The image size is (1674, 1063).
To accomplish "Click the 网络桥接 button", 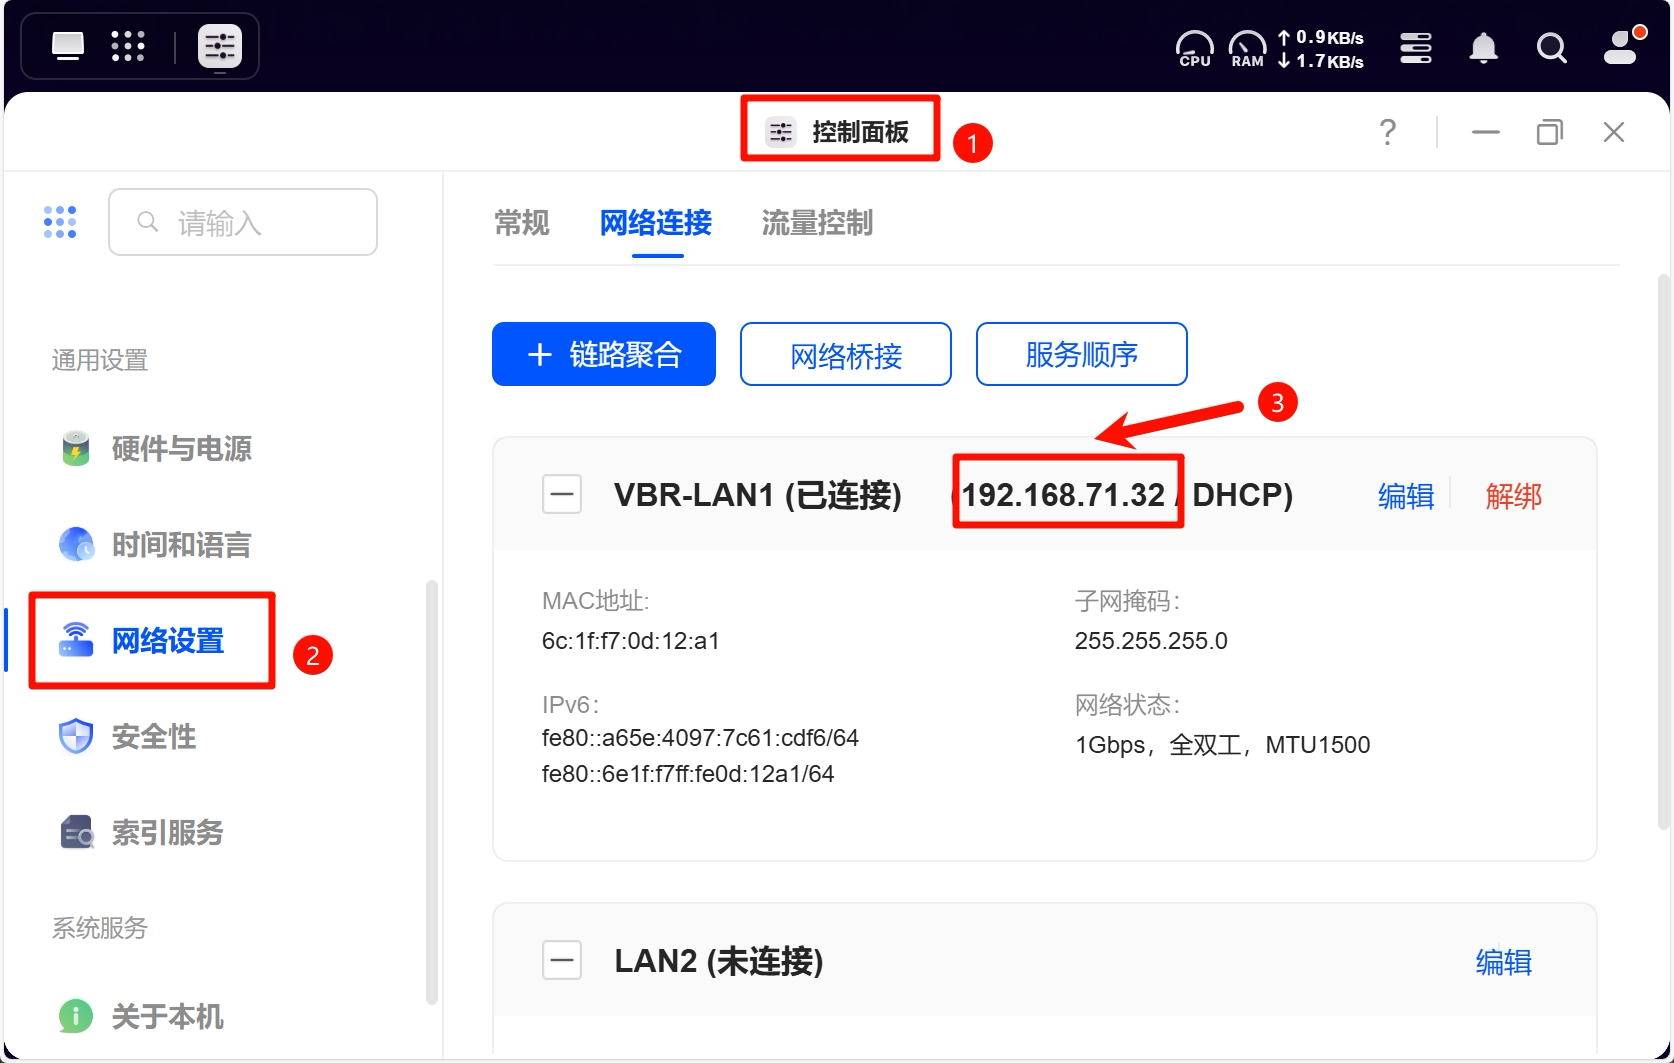I will (846, 354).
